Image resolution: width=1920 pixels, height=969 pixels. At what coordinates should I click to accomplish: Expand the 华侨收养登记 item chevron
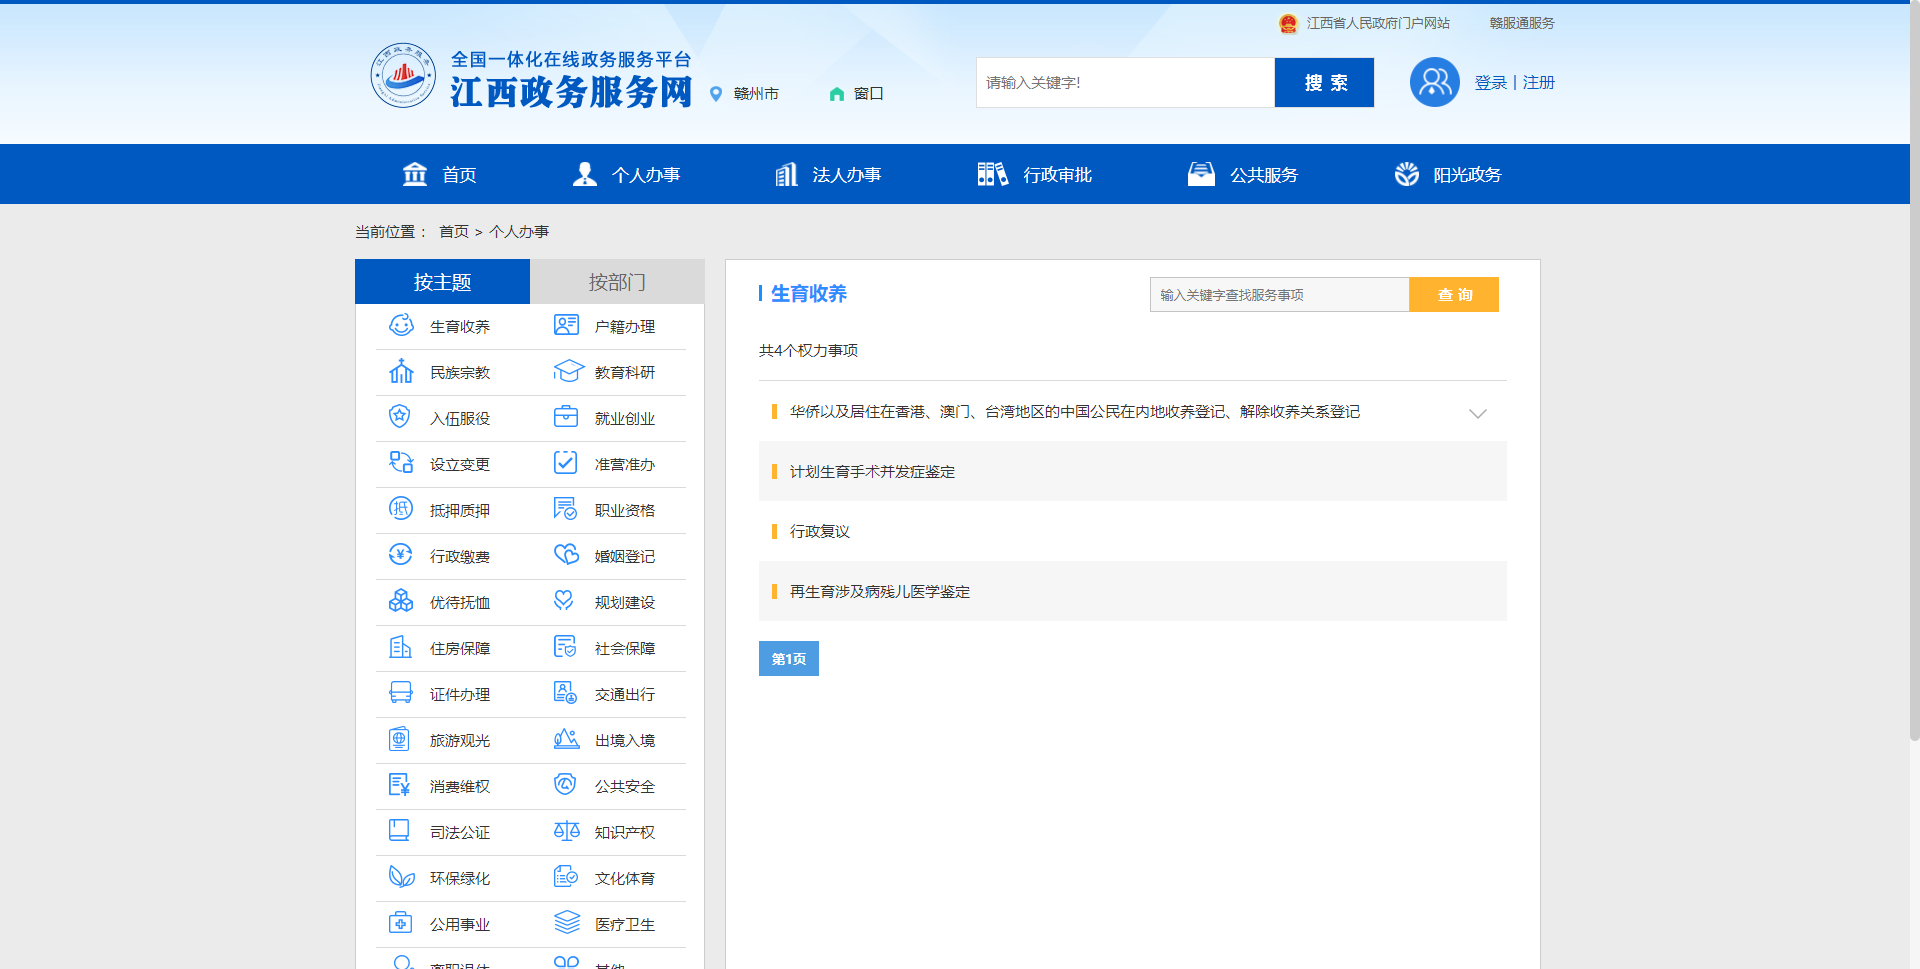pos(1478,412)
